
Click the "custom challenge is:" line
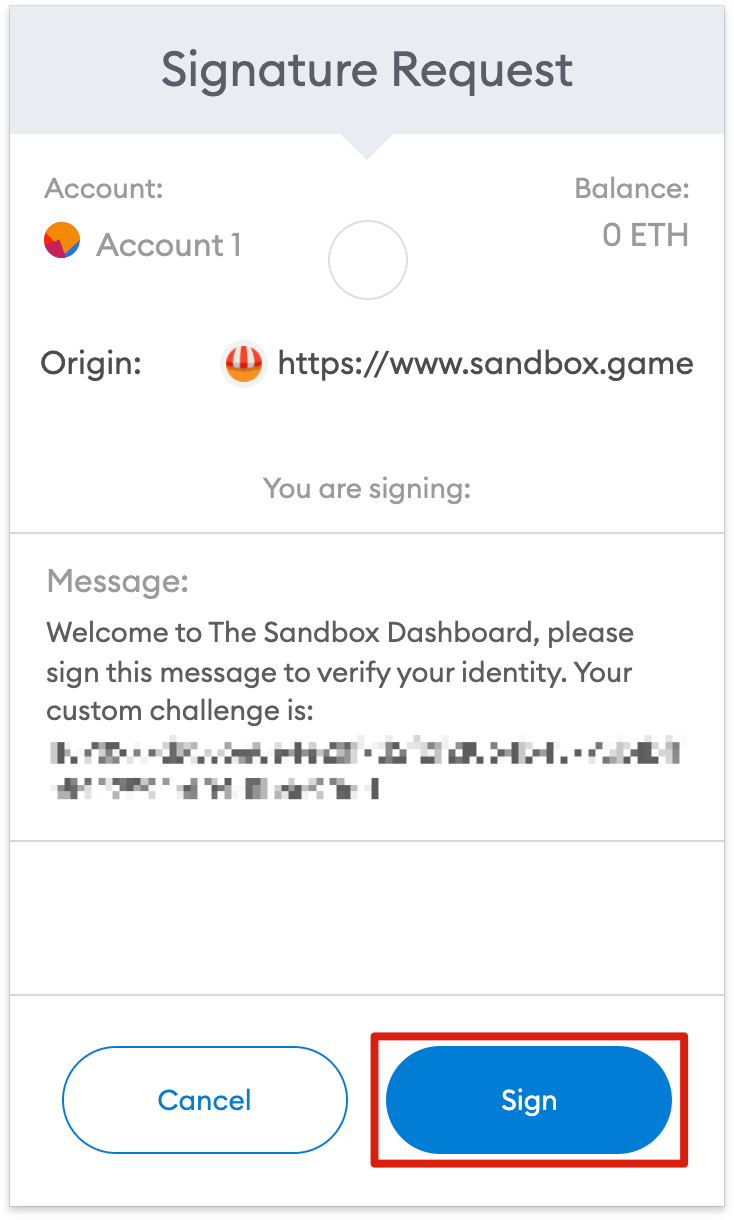[x=181, y=711]
